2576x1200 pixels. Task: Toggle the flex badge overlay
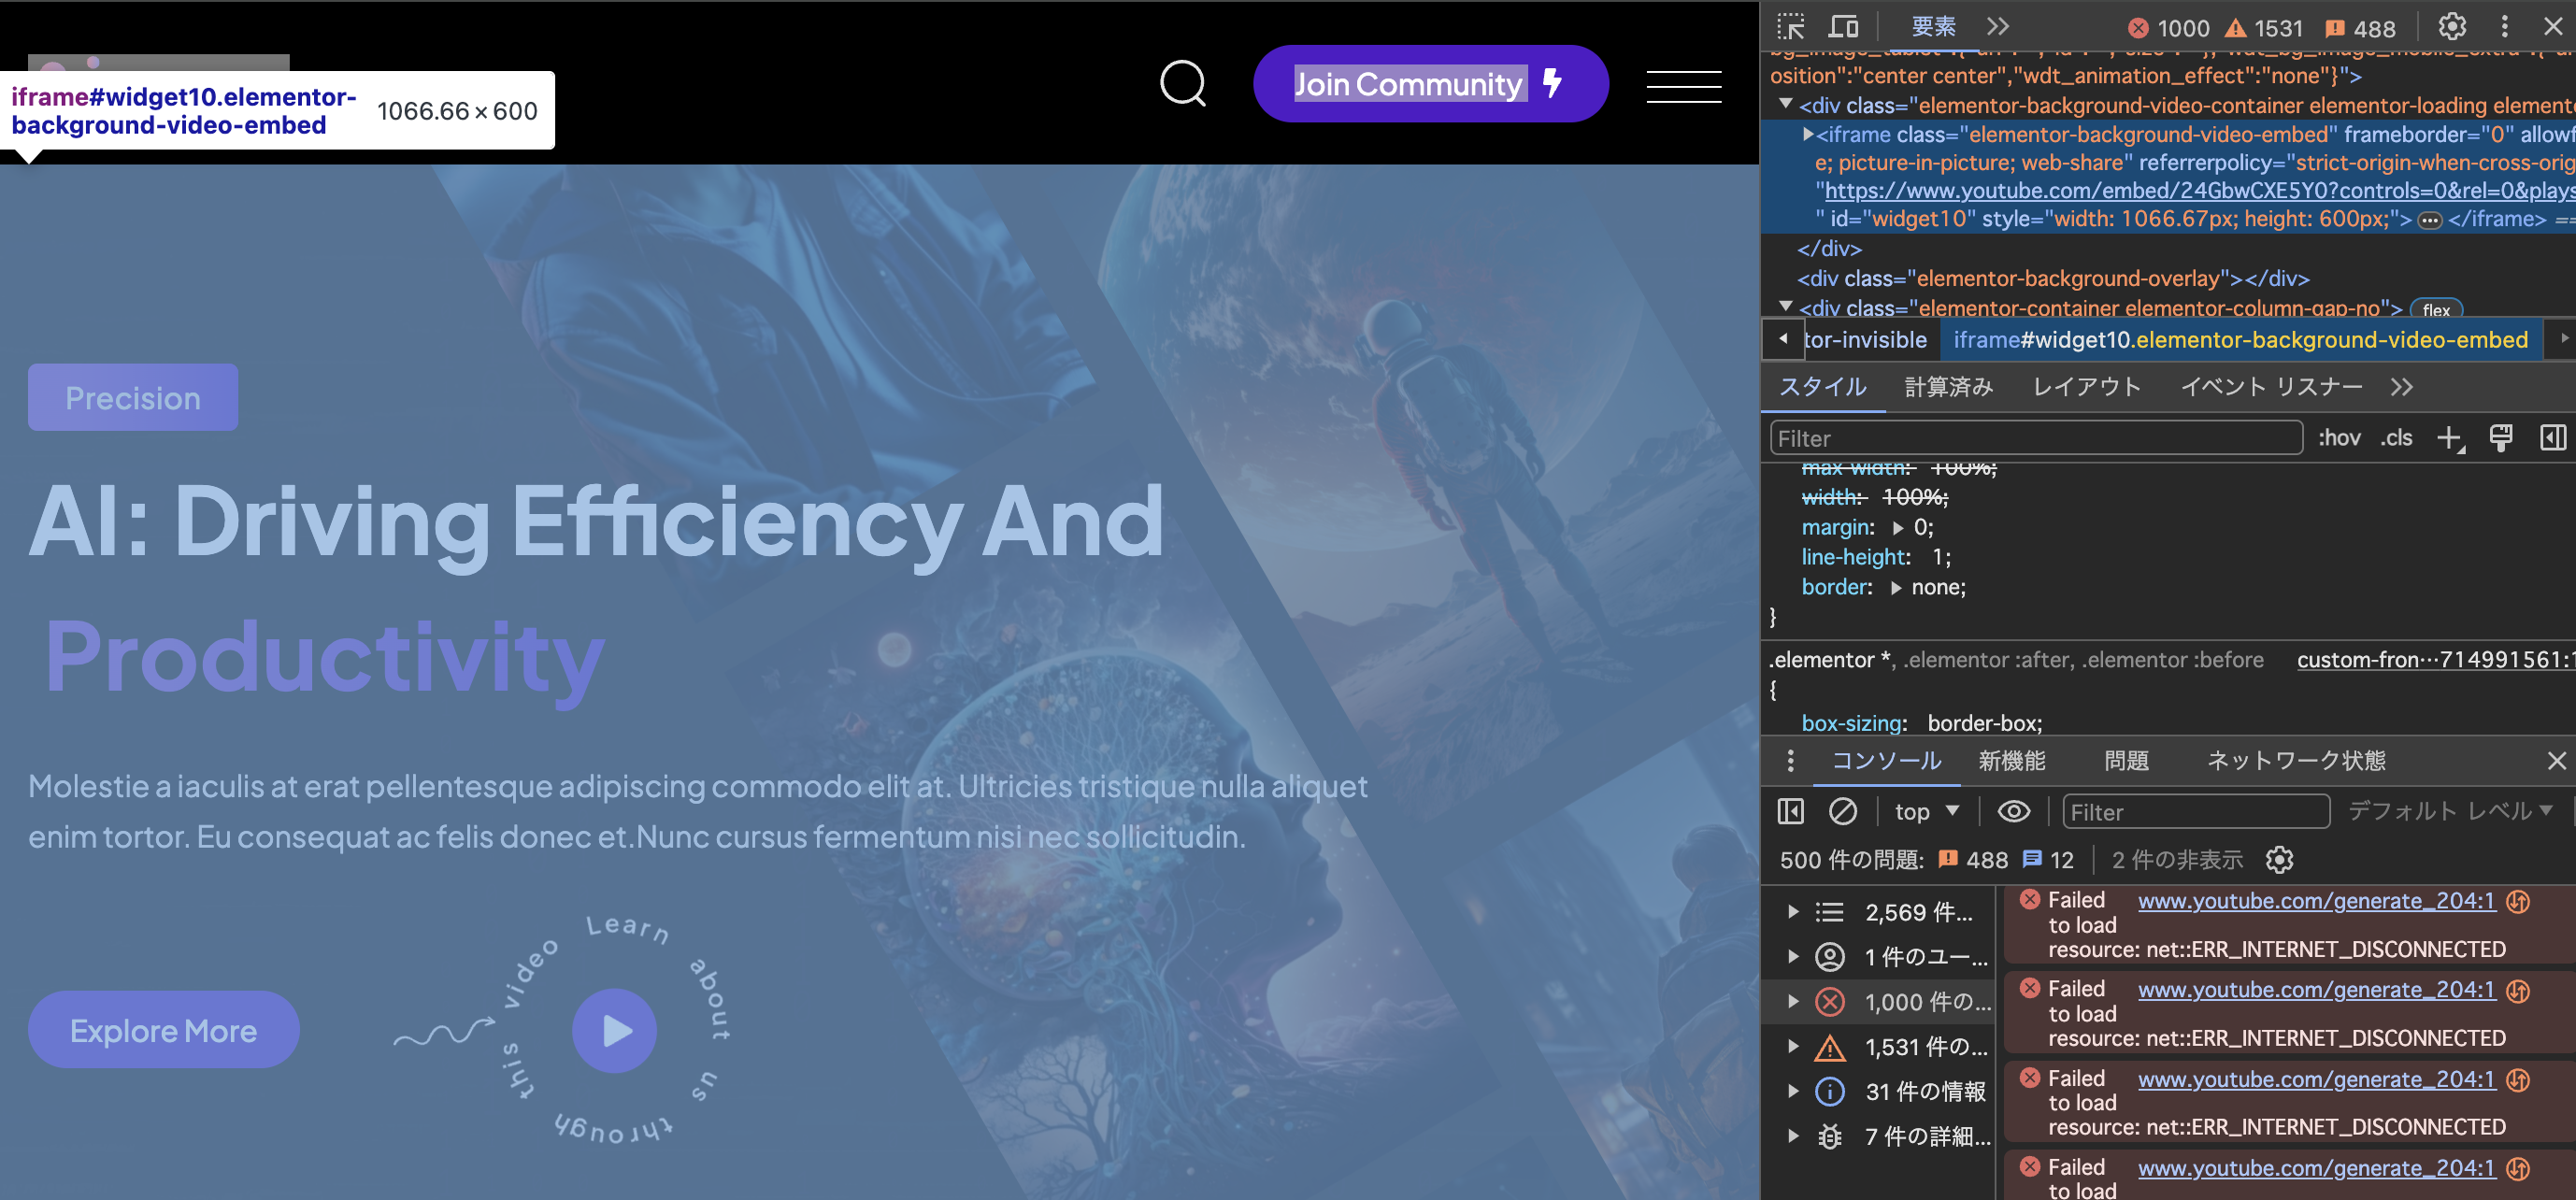[x=2437, y=309]
